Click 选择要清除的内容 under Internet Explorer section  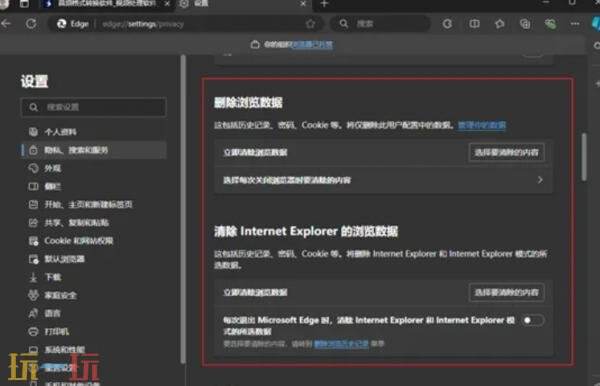click(x=506, y=293)
